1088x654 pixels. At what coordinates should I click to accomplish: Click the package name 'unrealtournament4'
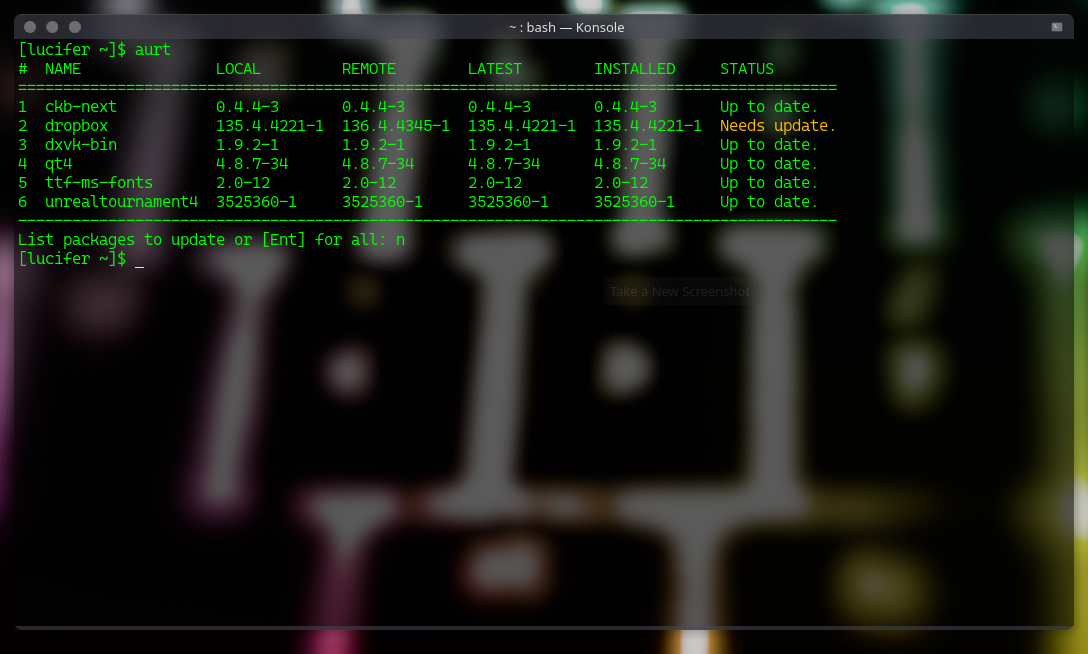coord(121,202)
